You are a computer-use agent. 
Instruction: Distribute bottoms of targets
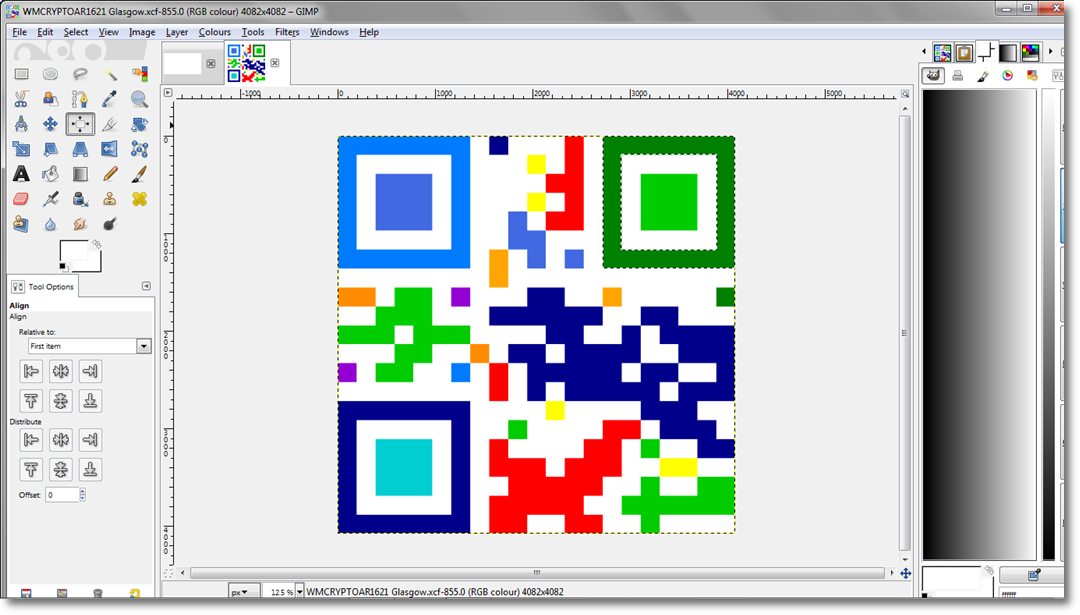coord(90,469)
